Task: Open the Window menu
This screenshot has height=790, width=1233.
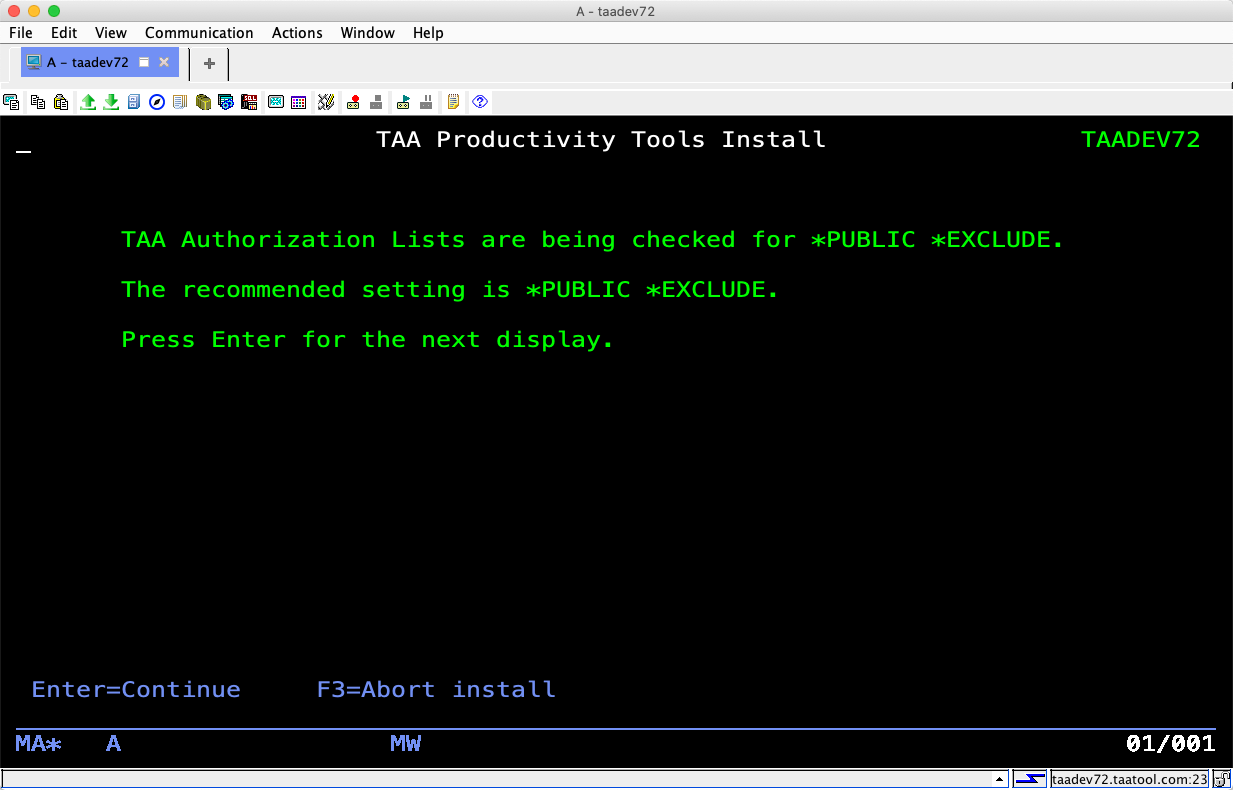Action: tap(368, 33)
